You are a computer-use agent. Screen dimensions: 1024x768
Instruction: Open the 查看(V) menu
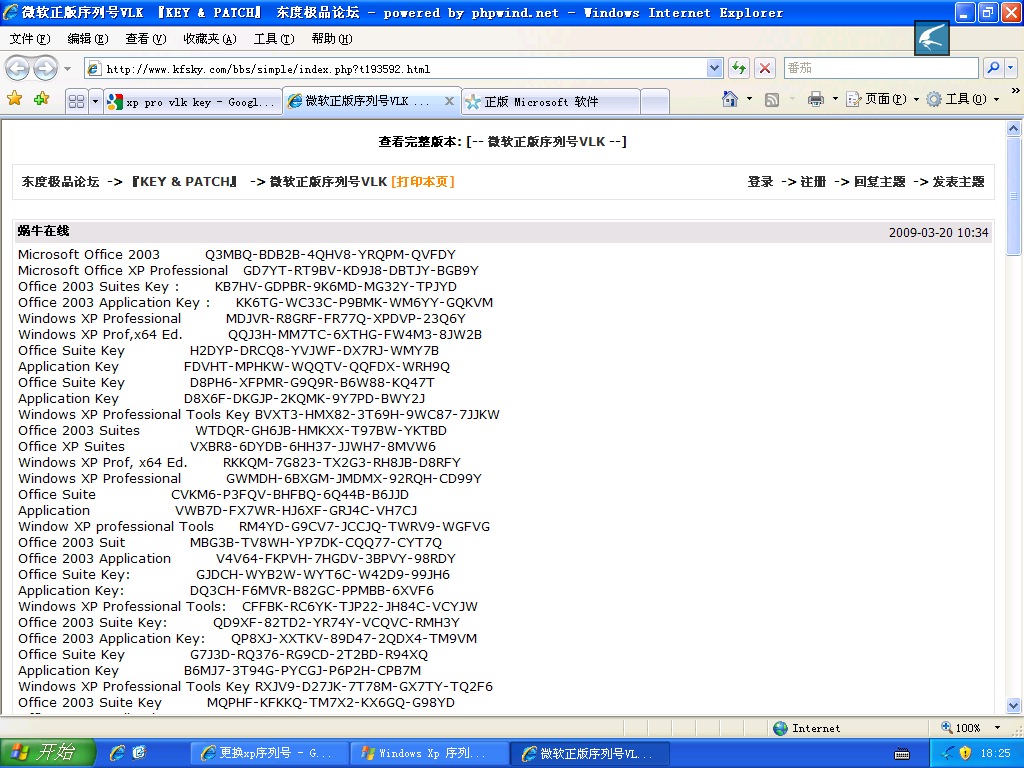point(146,39)
